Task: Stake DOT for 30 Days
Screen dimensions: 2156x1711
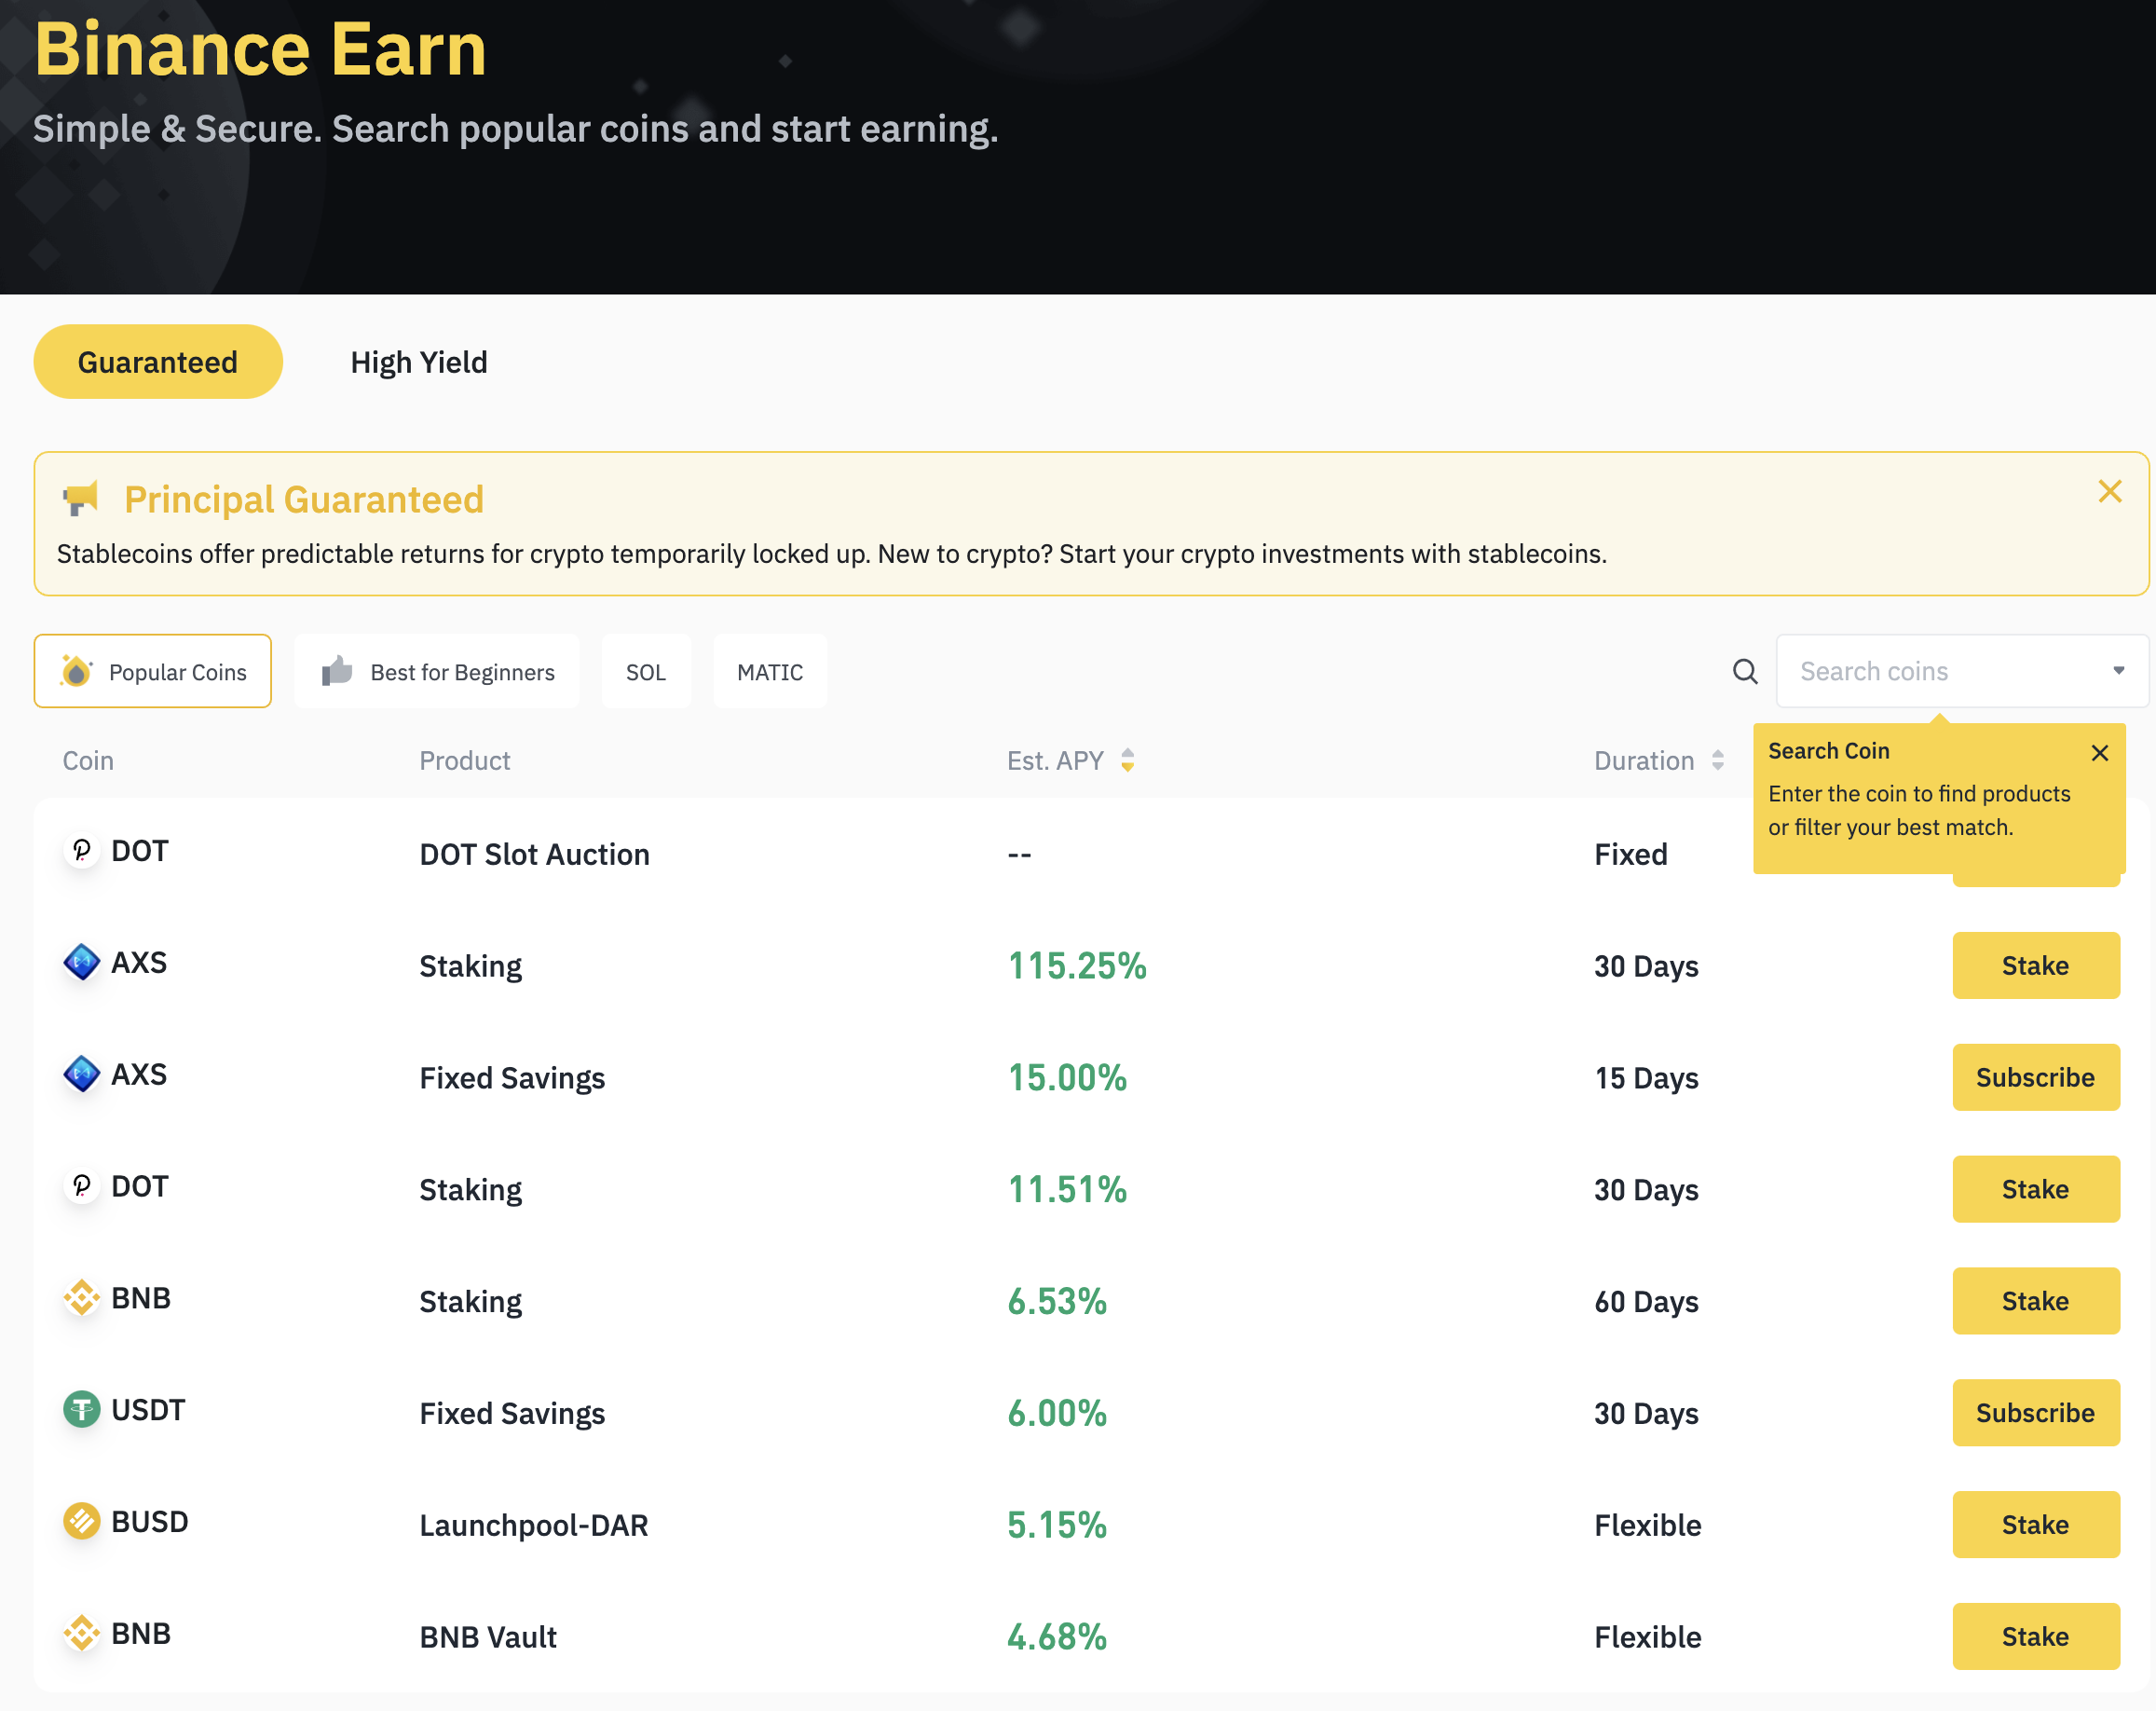Action: pos(2036,1190)
